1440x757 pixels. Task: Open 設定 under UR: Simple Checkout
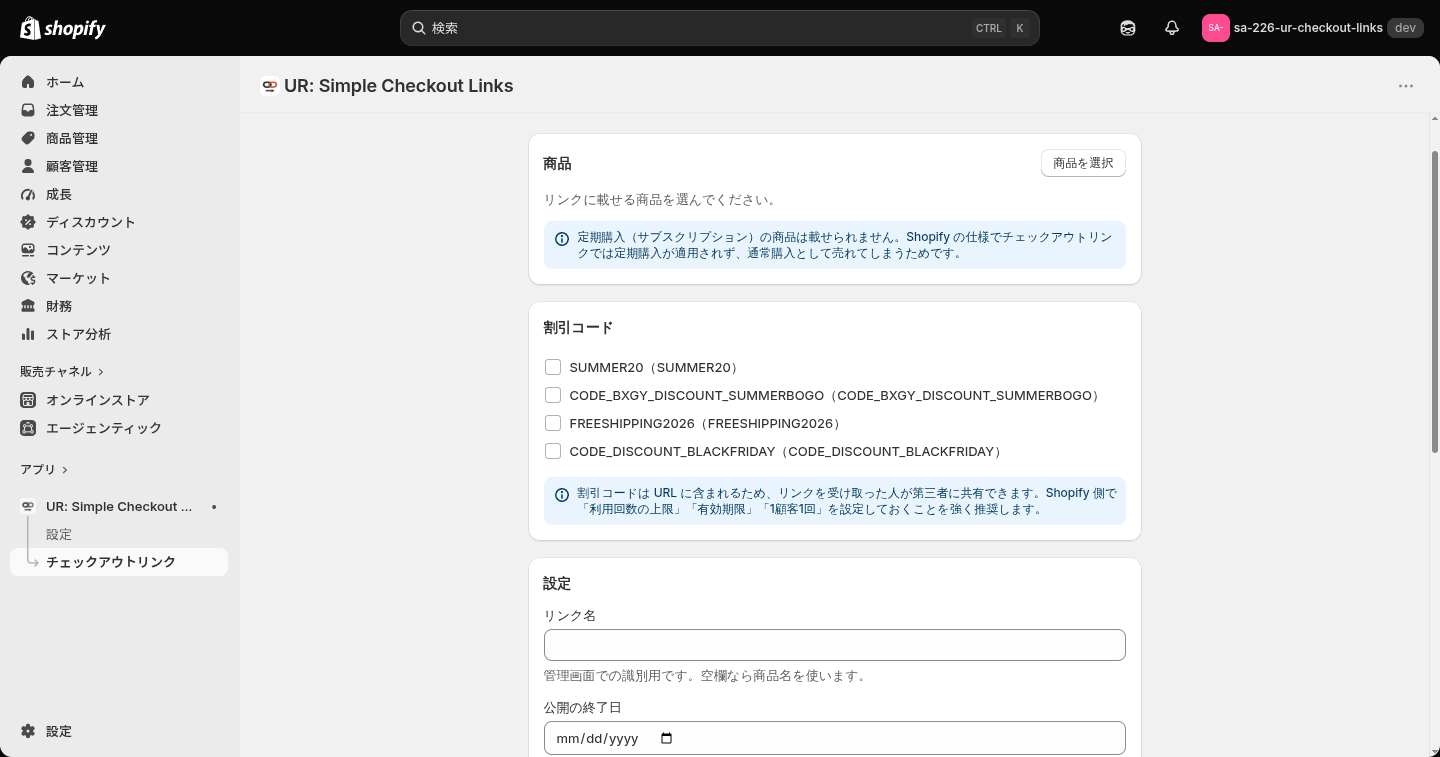(59, 535)
